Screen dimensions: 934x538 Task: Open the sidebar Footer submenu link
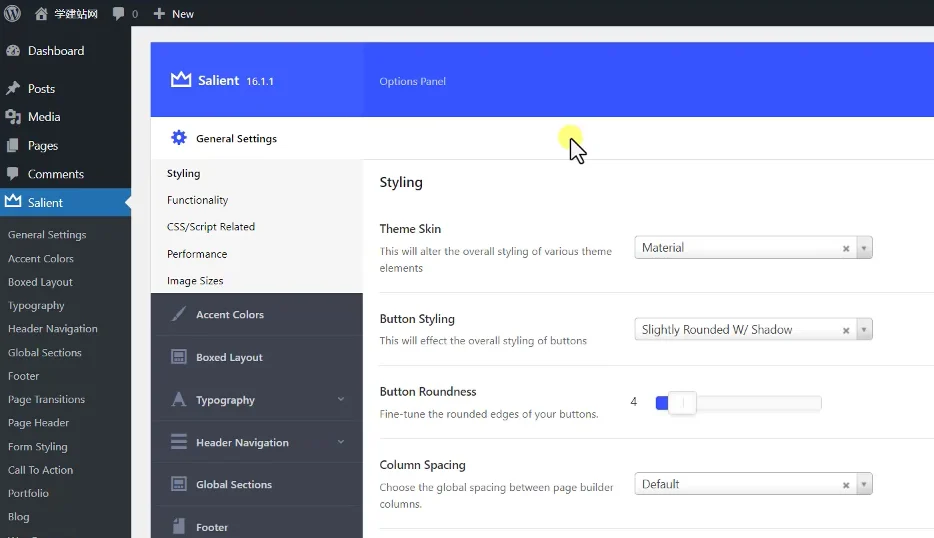(23, 376)
